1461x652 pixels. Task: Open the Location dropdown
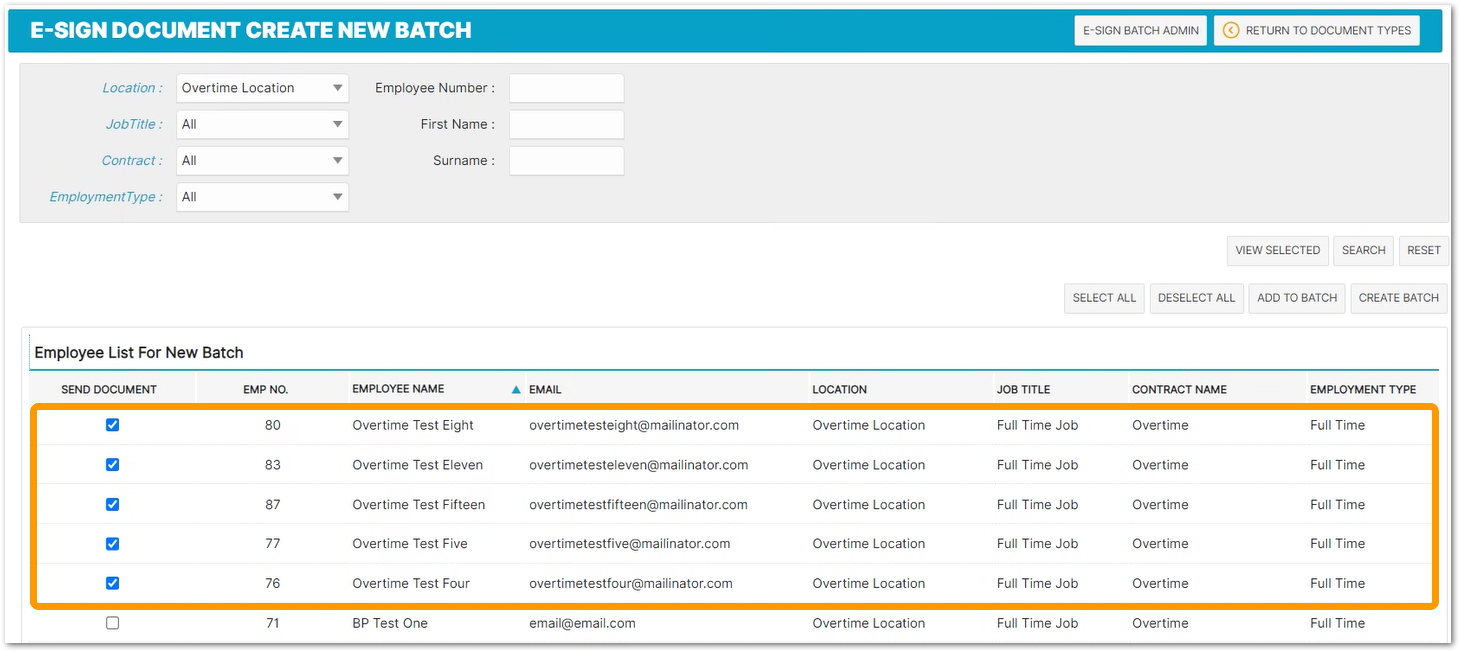pos(262,88)
